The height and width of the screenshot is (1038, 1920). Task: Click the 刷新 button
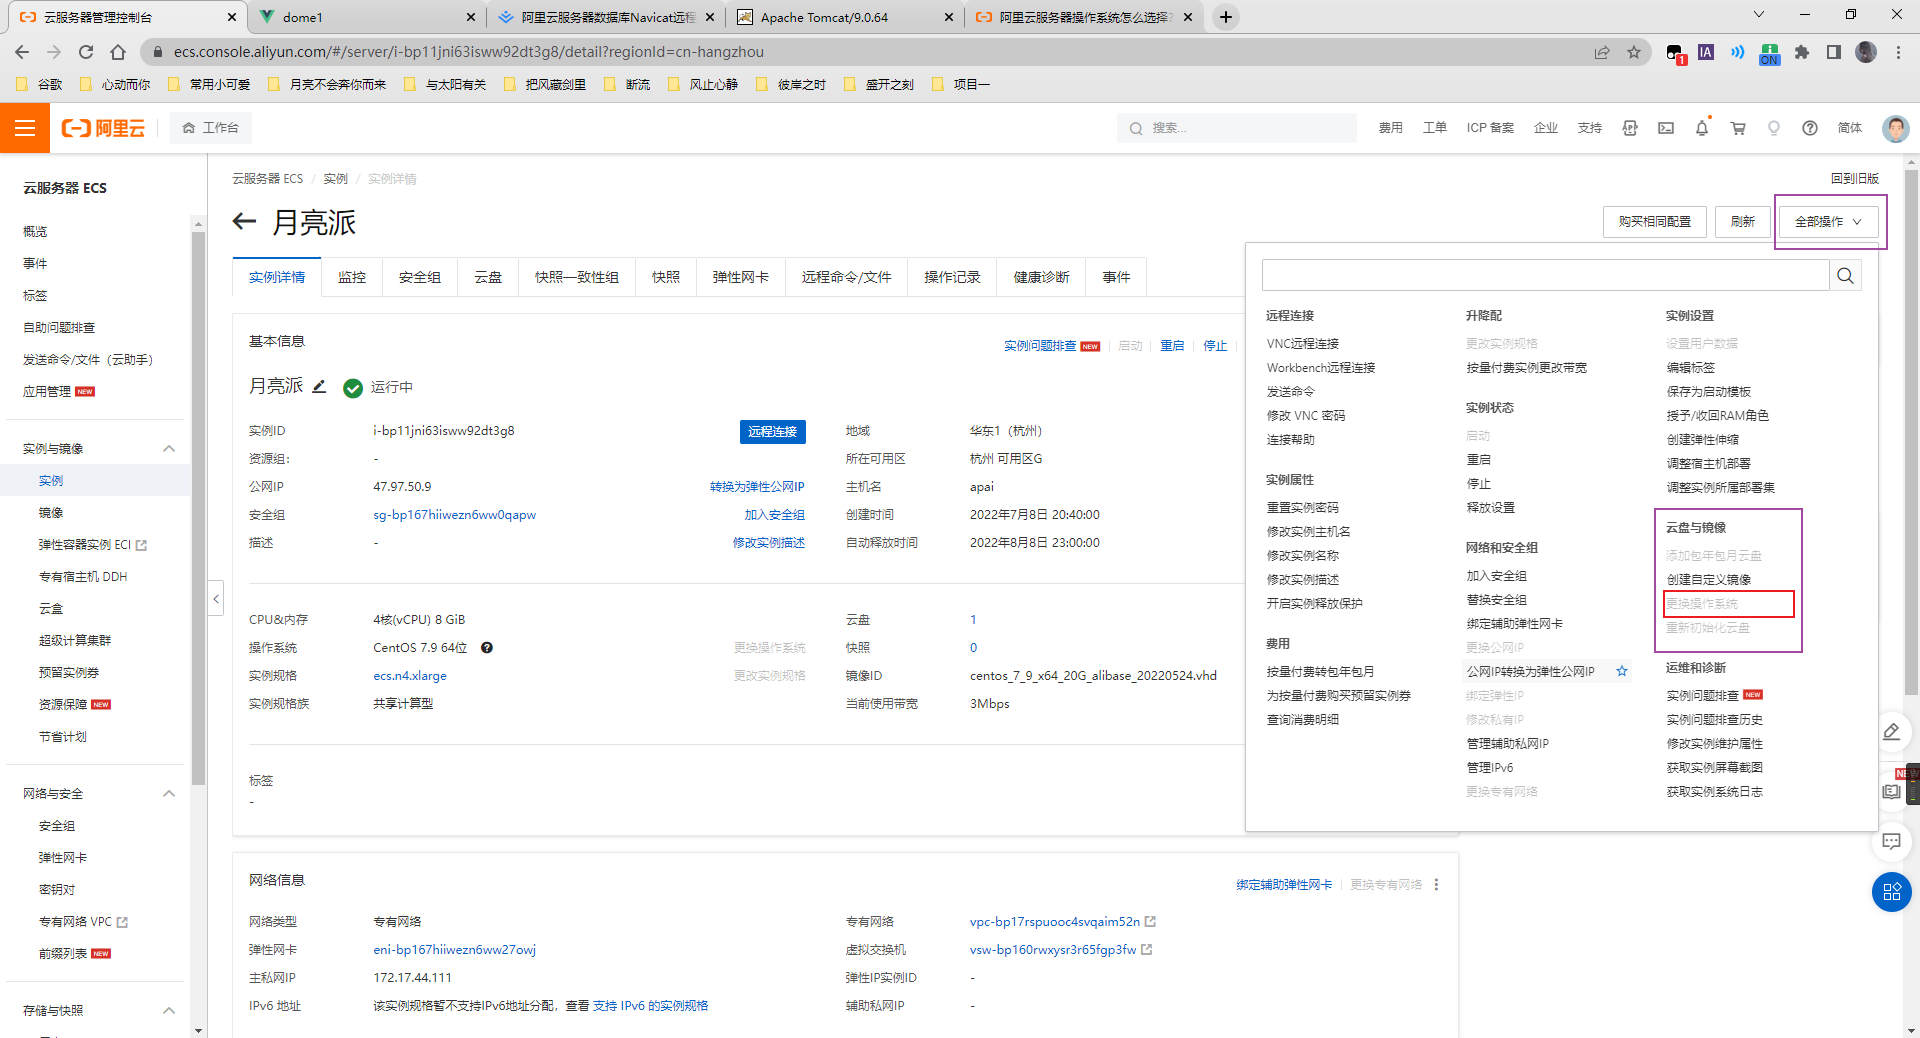1743,222
